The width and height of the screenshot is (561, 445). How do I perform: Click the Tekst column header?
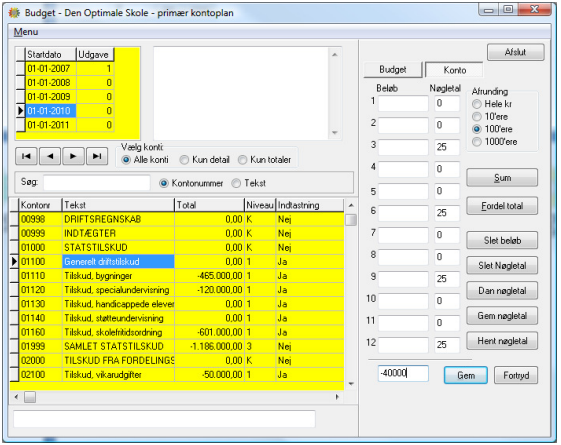pyautogui.click(x=118, y=205)
